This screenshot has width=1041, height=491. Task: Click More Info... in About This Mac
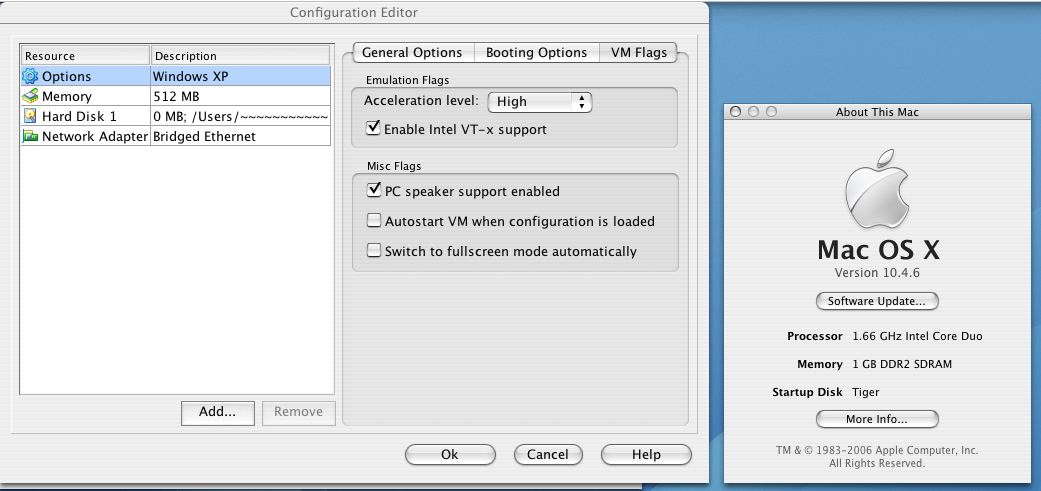click(876, 419)
